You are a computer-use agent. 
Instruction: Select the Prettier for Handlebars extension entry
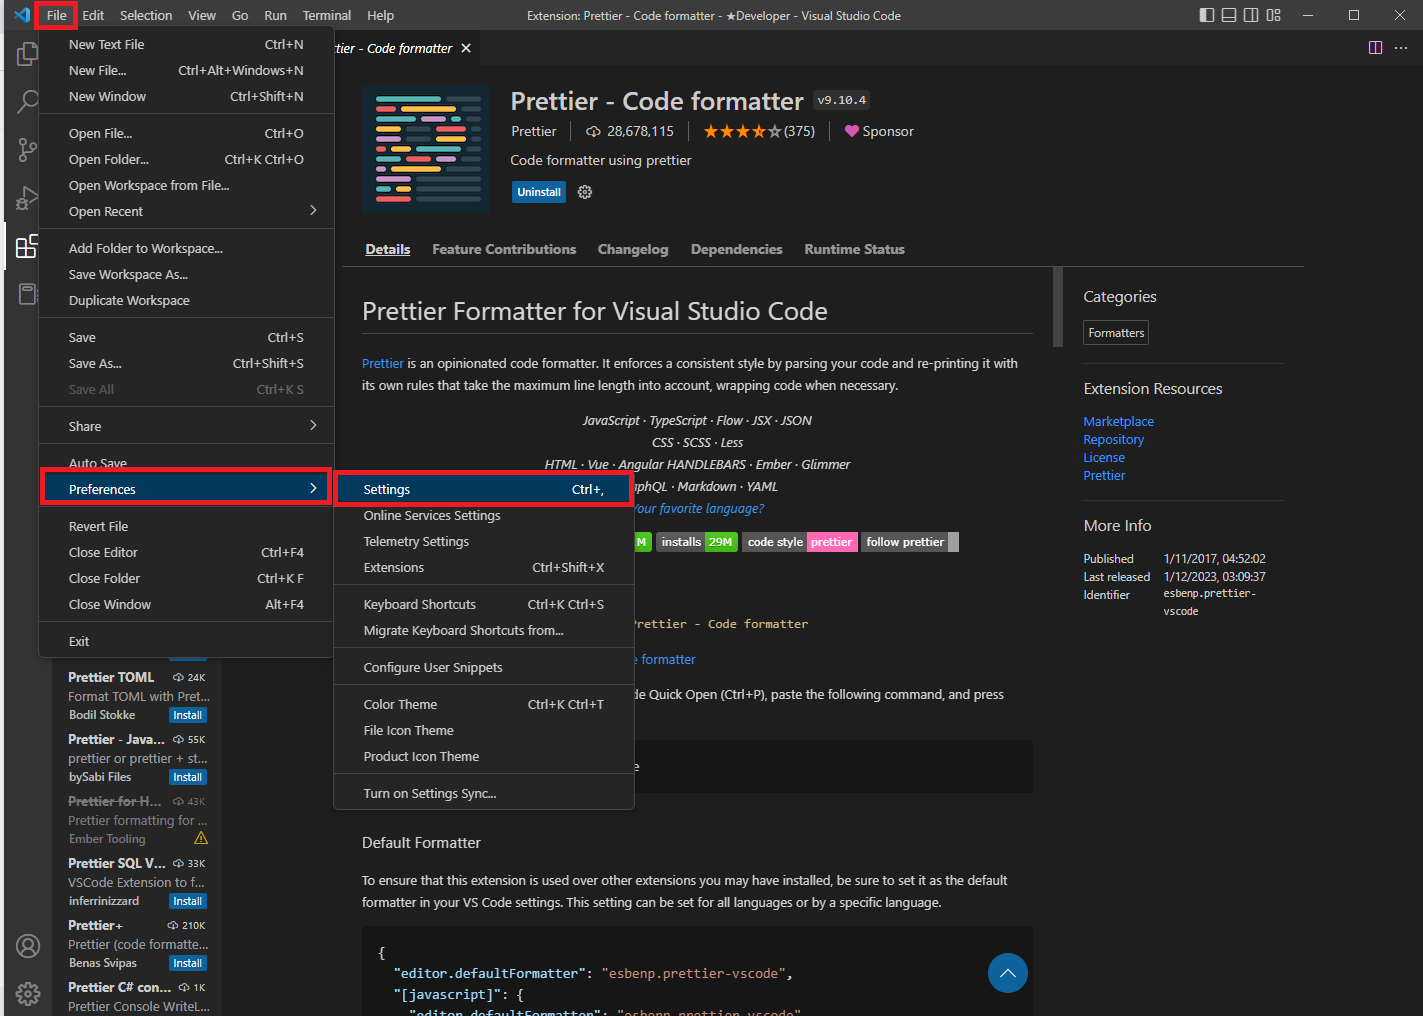click(138, 820)
